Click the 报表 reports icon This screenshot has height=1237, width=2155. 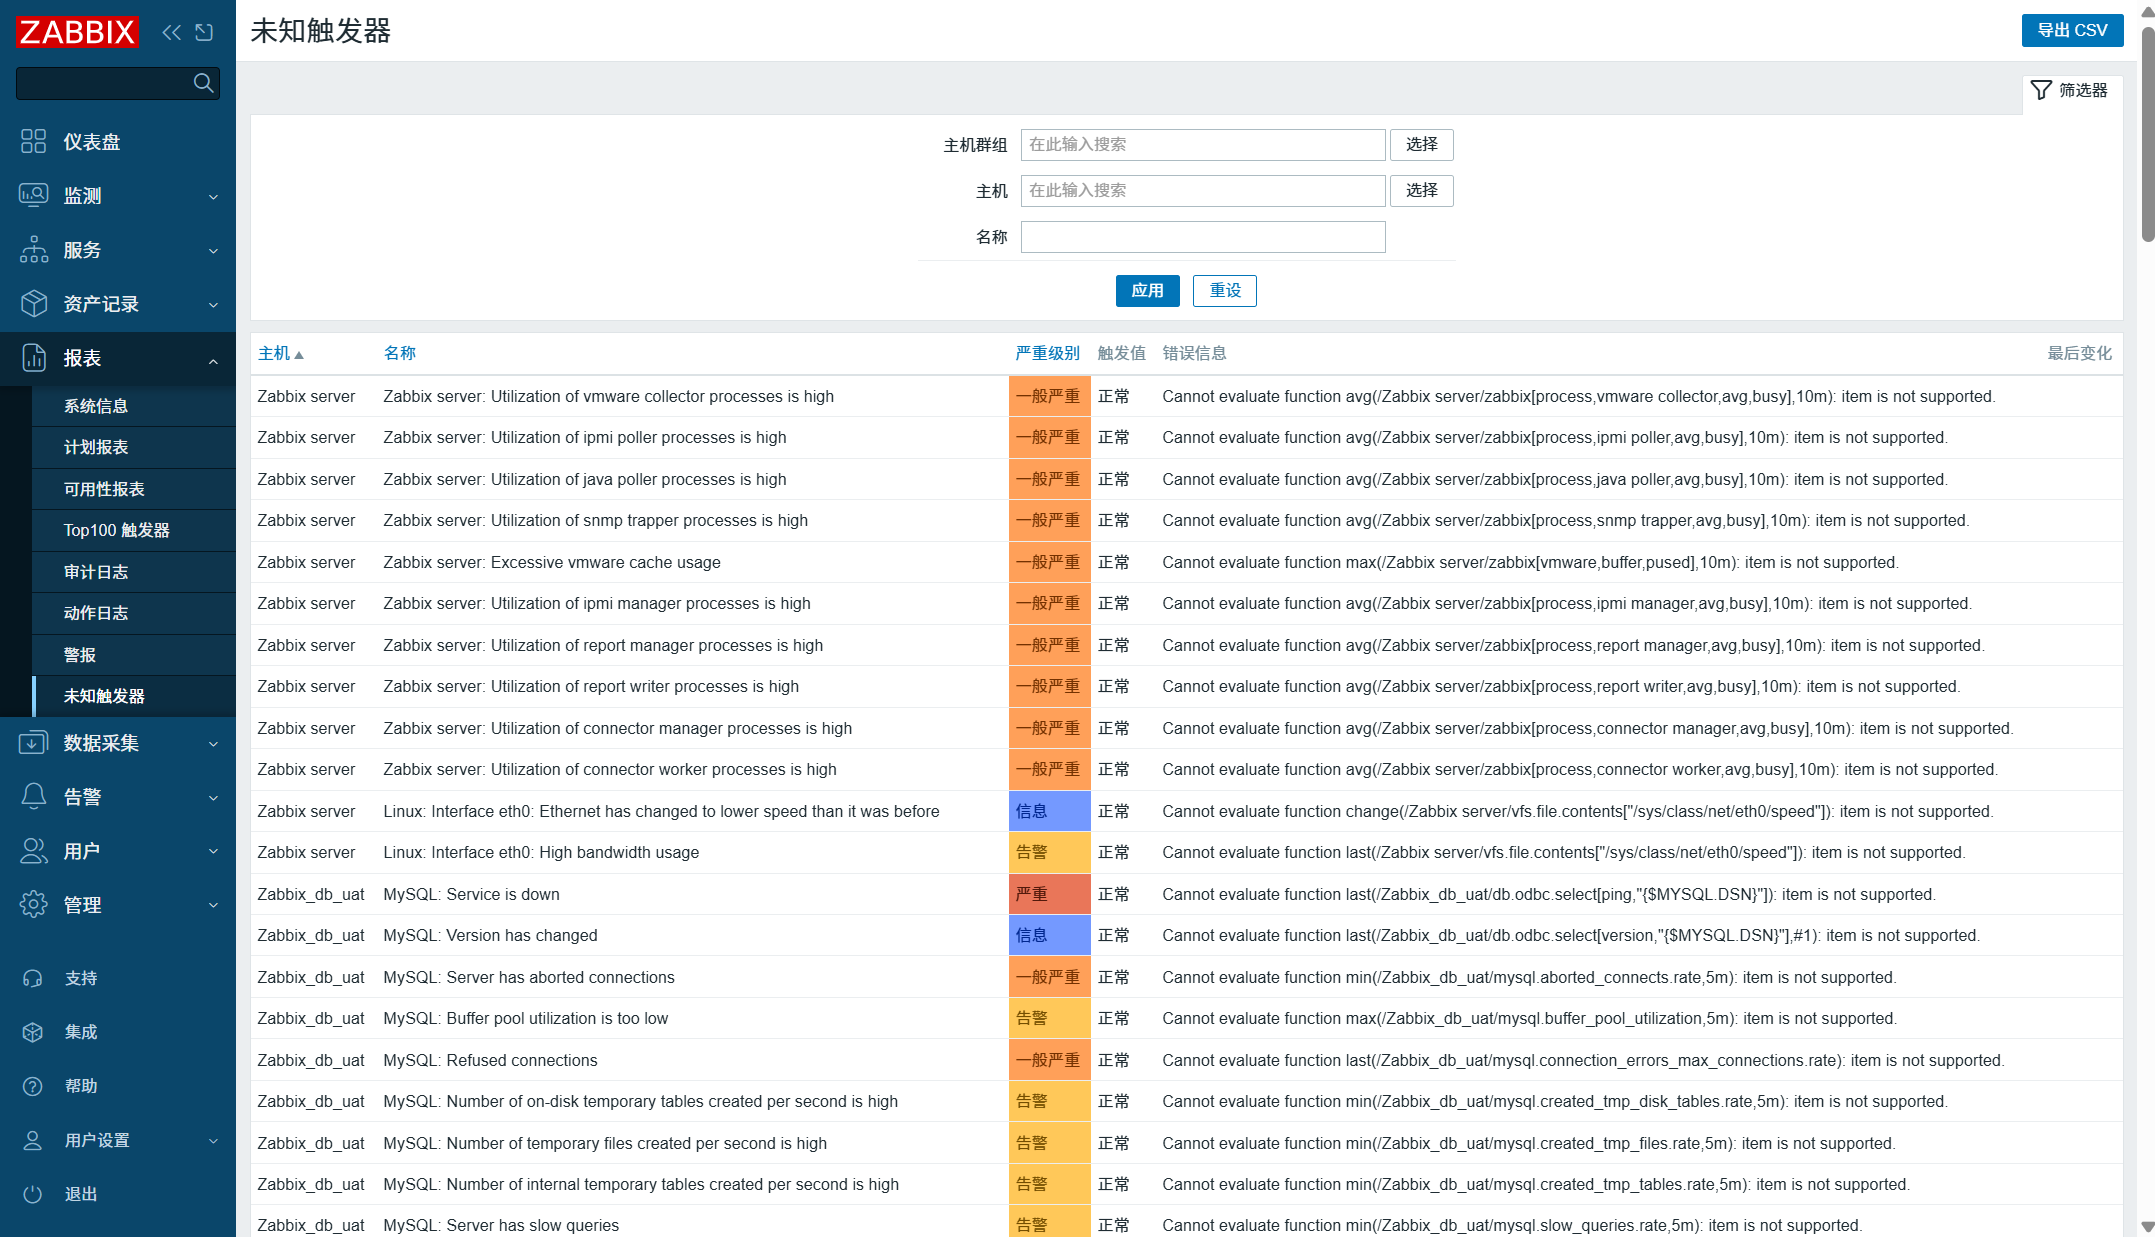(x=33, y=358)
